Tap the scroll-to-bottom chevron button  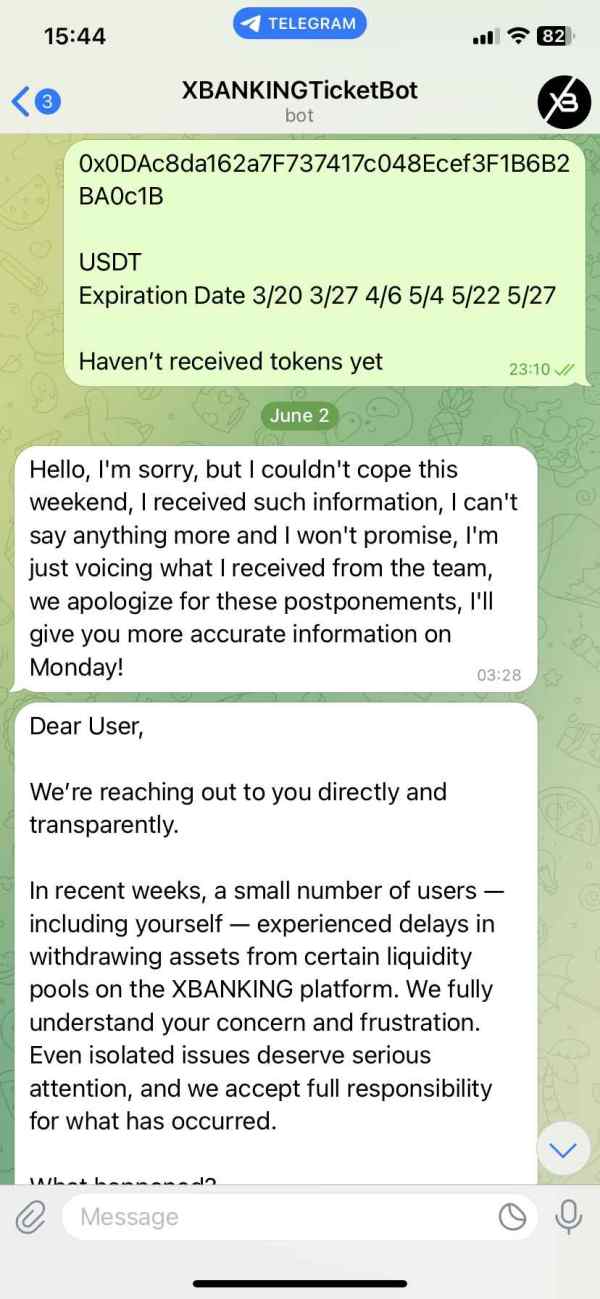[563, 1150]
